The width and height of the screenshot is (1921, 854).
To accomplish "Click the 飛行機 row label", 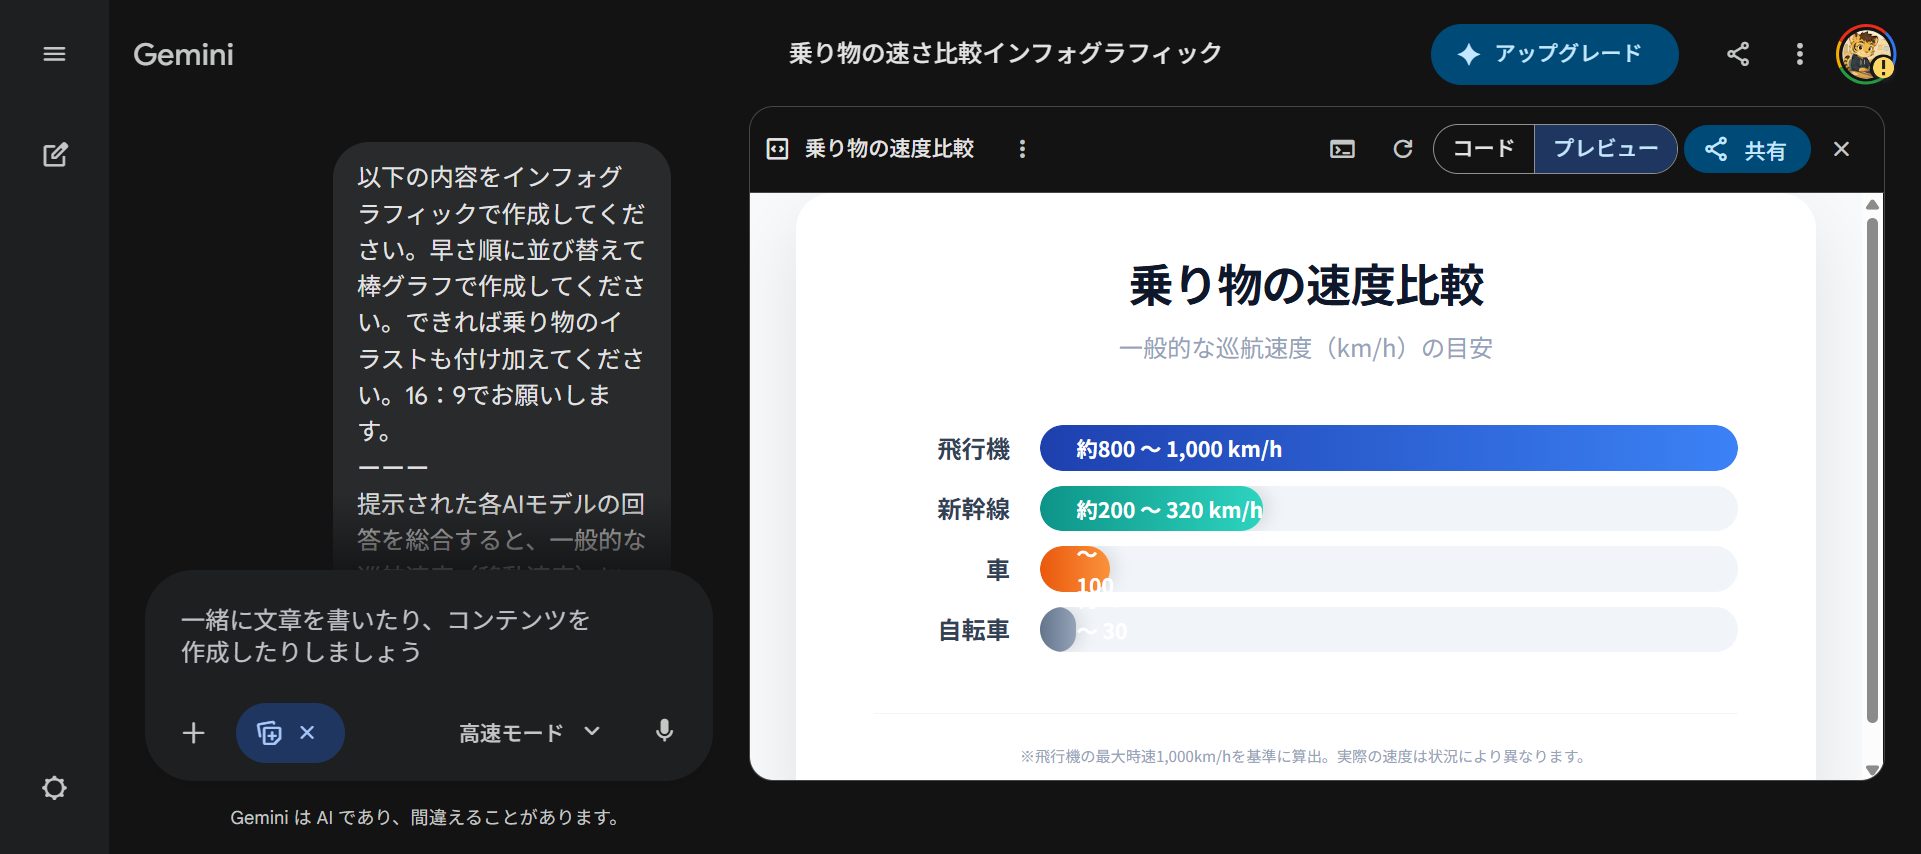I will (x=973, y=449).
